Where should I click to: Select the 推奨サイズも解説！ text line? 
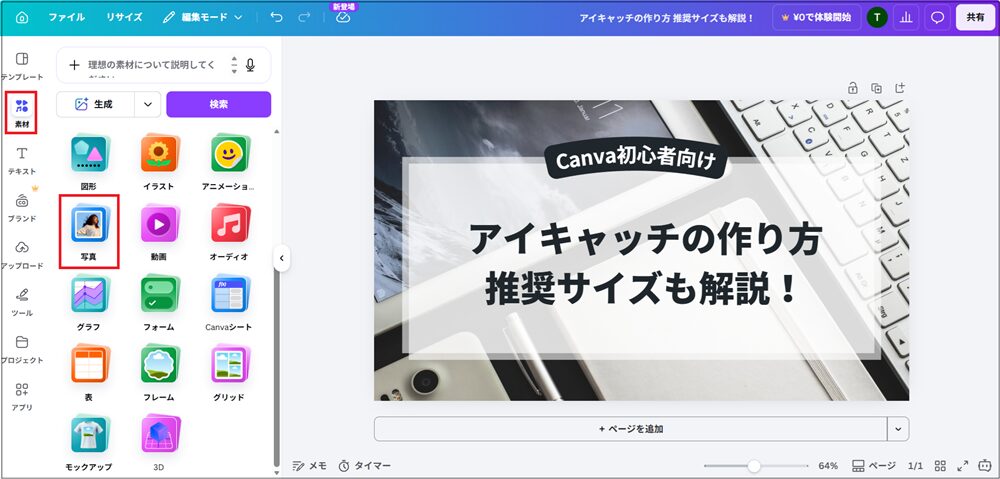tap(642, 290)
